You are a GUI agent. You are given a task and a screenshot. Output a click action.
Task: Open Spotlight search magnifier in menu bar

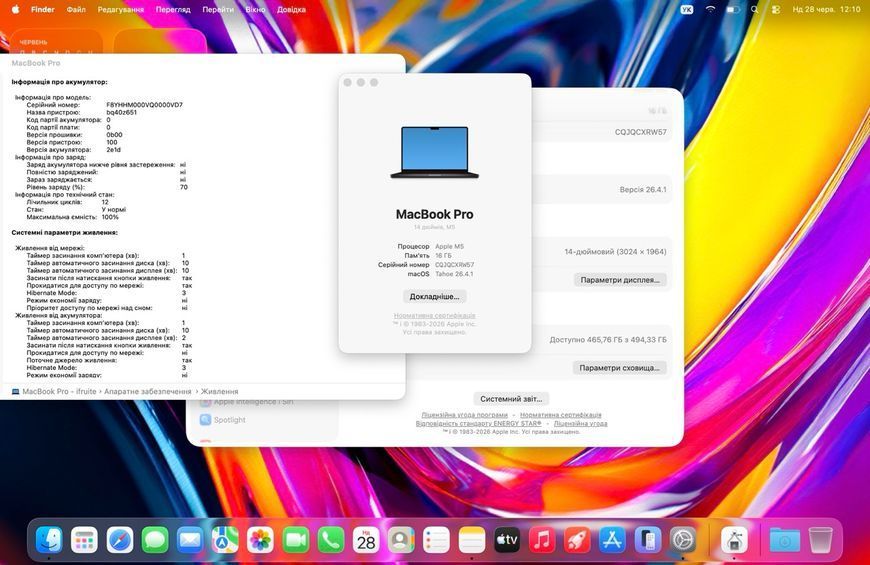pos(755,9)
